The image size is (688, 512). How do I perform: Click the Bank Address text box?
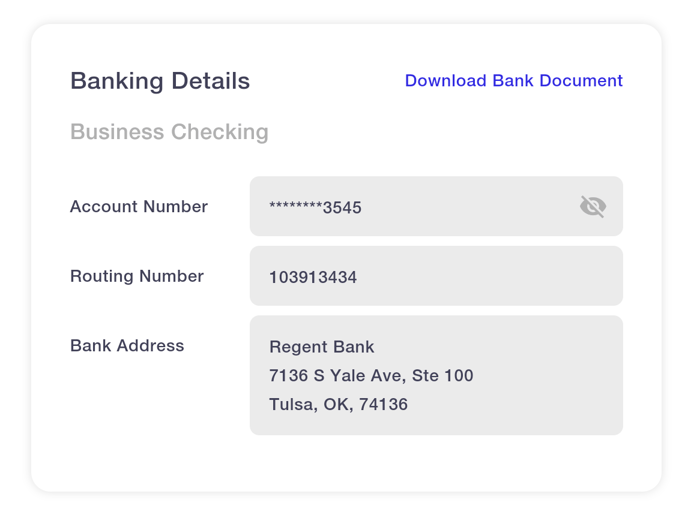tap(436, 375)
